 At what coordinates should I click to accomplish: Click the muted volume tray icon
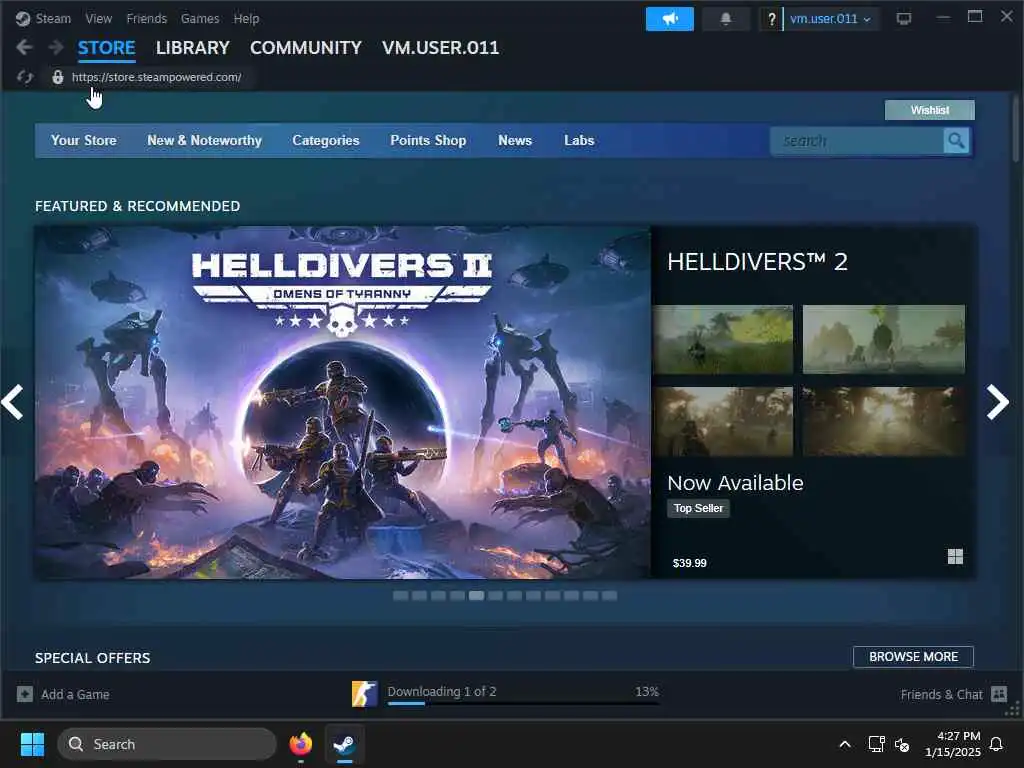(902, 744)
